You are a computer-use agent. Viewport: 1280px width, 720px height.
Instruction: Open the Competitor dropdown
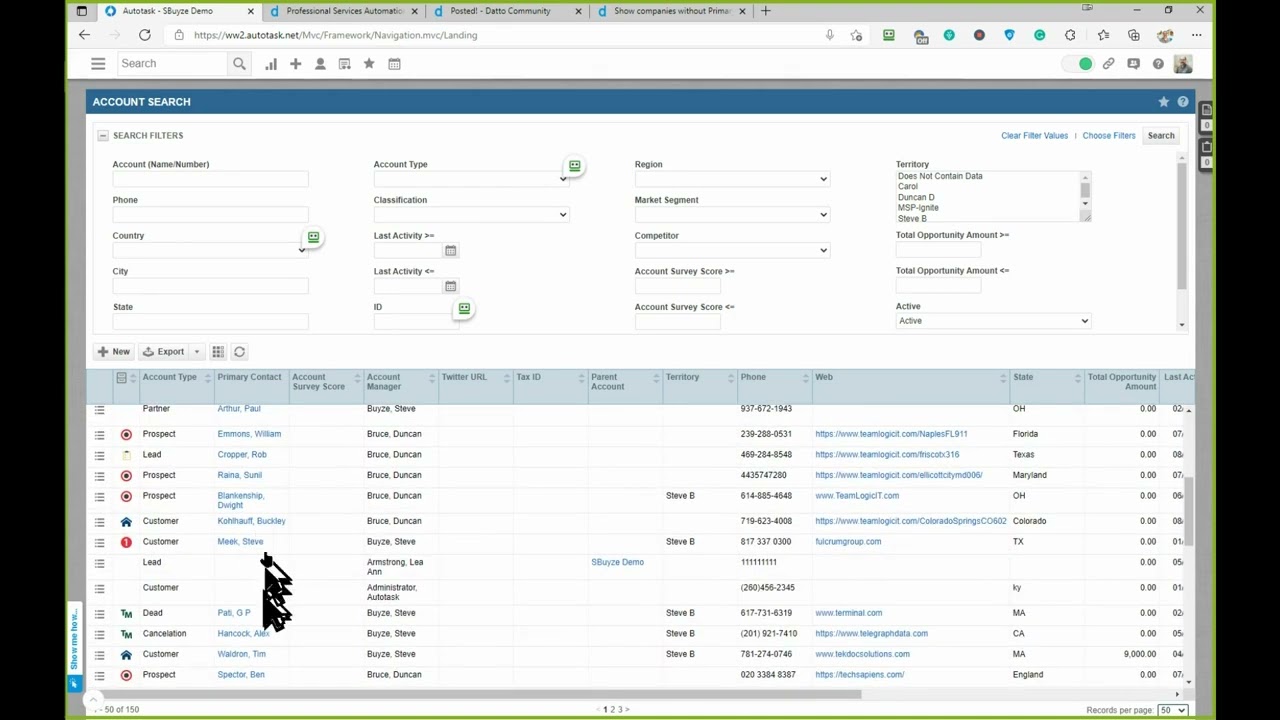click(x=732, y=251)
